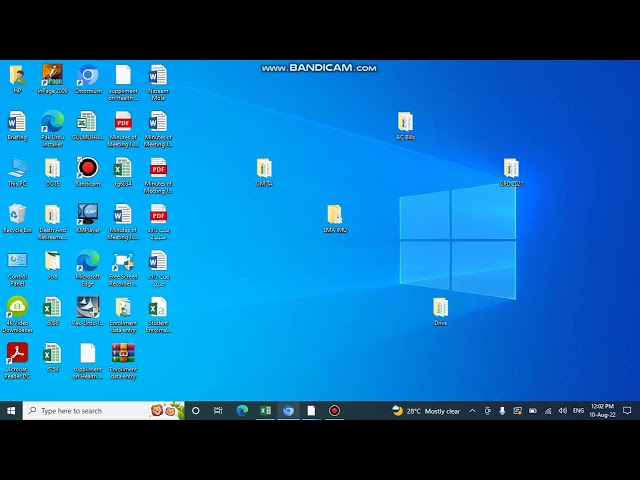Select the This PC icon
Image resolution: width=640 pixels, height=480 pixels.
(17, 172)
